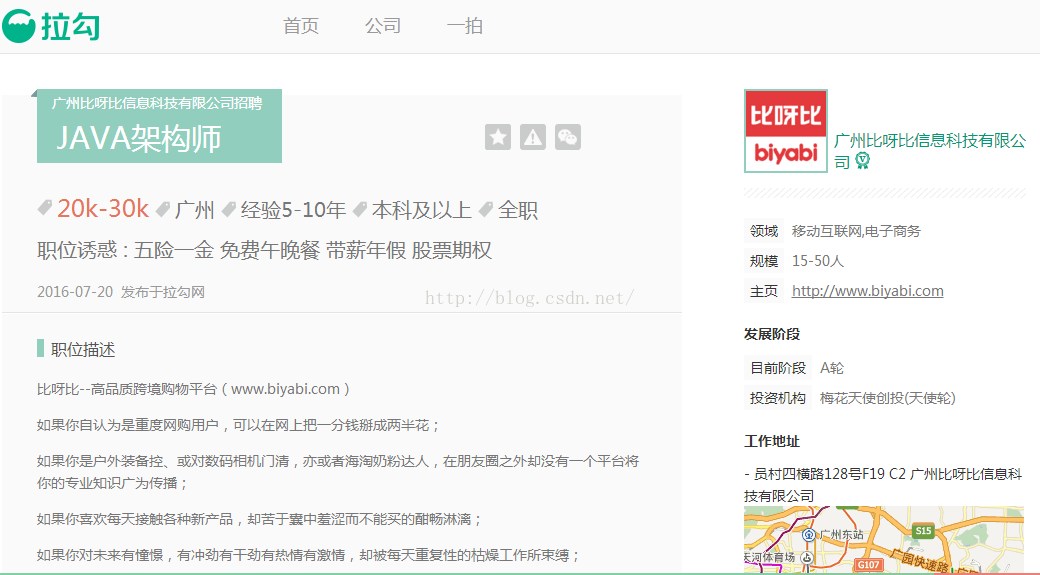Click the 2016-07-20 发布于拉勾网 date text

[x=121, y=292]
